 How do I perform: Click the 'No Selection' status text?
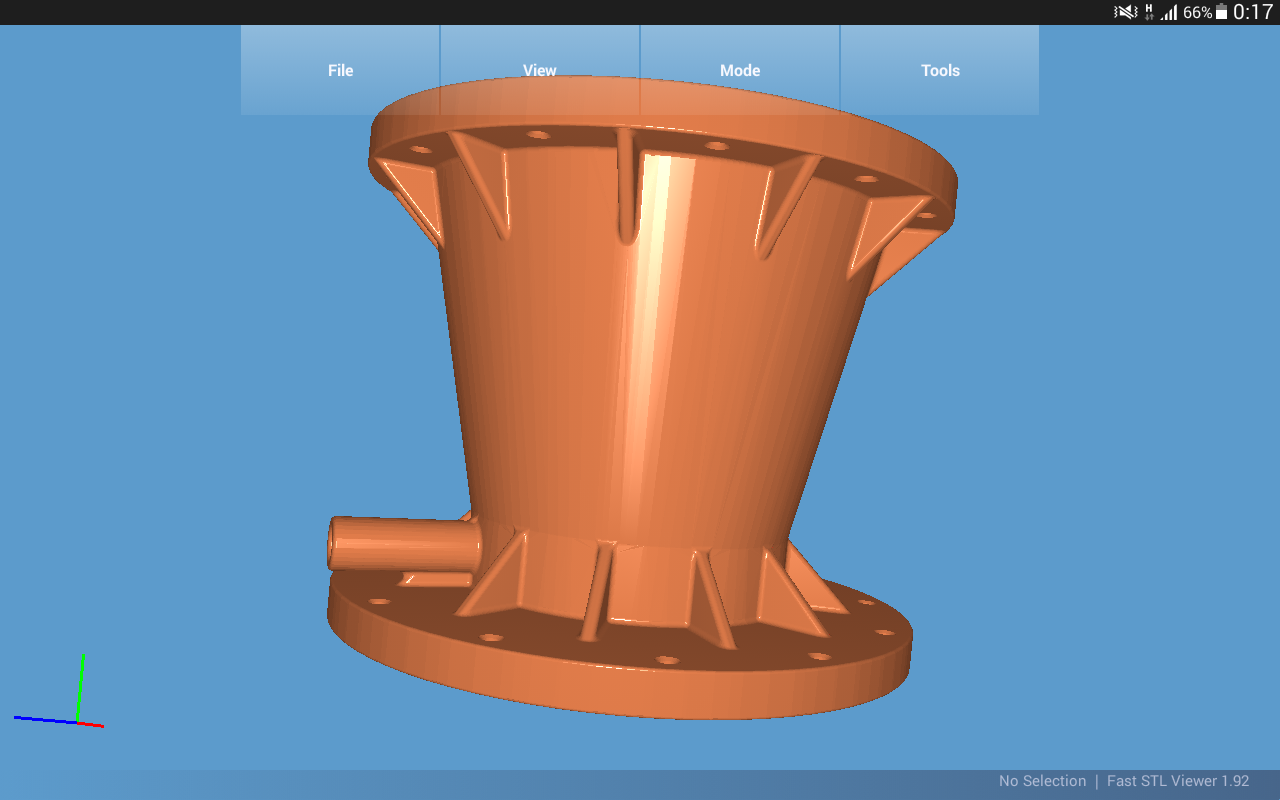pyautogui.click(x=1042, y=781)
